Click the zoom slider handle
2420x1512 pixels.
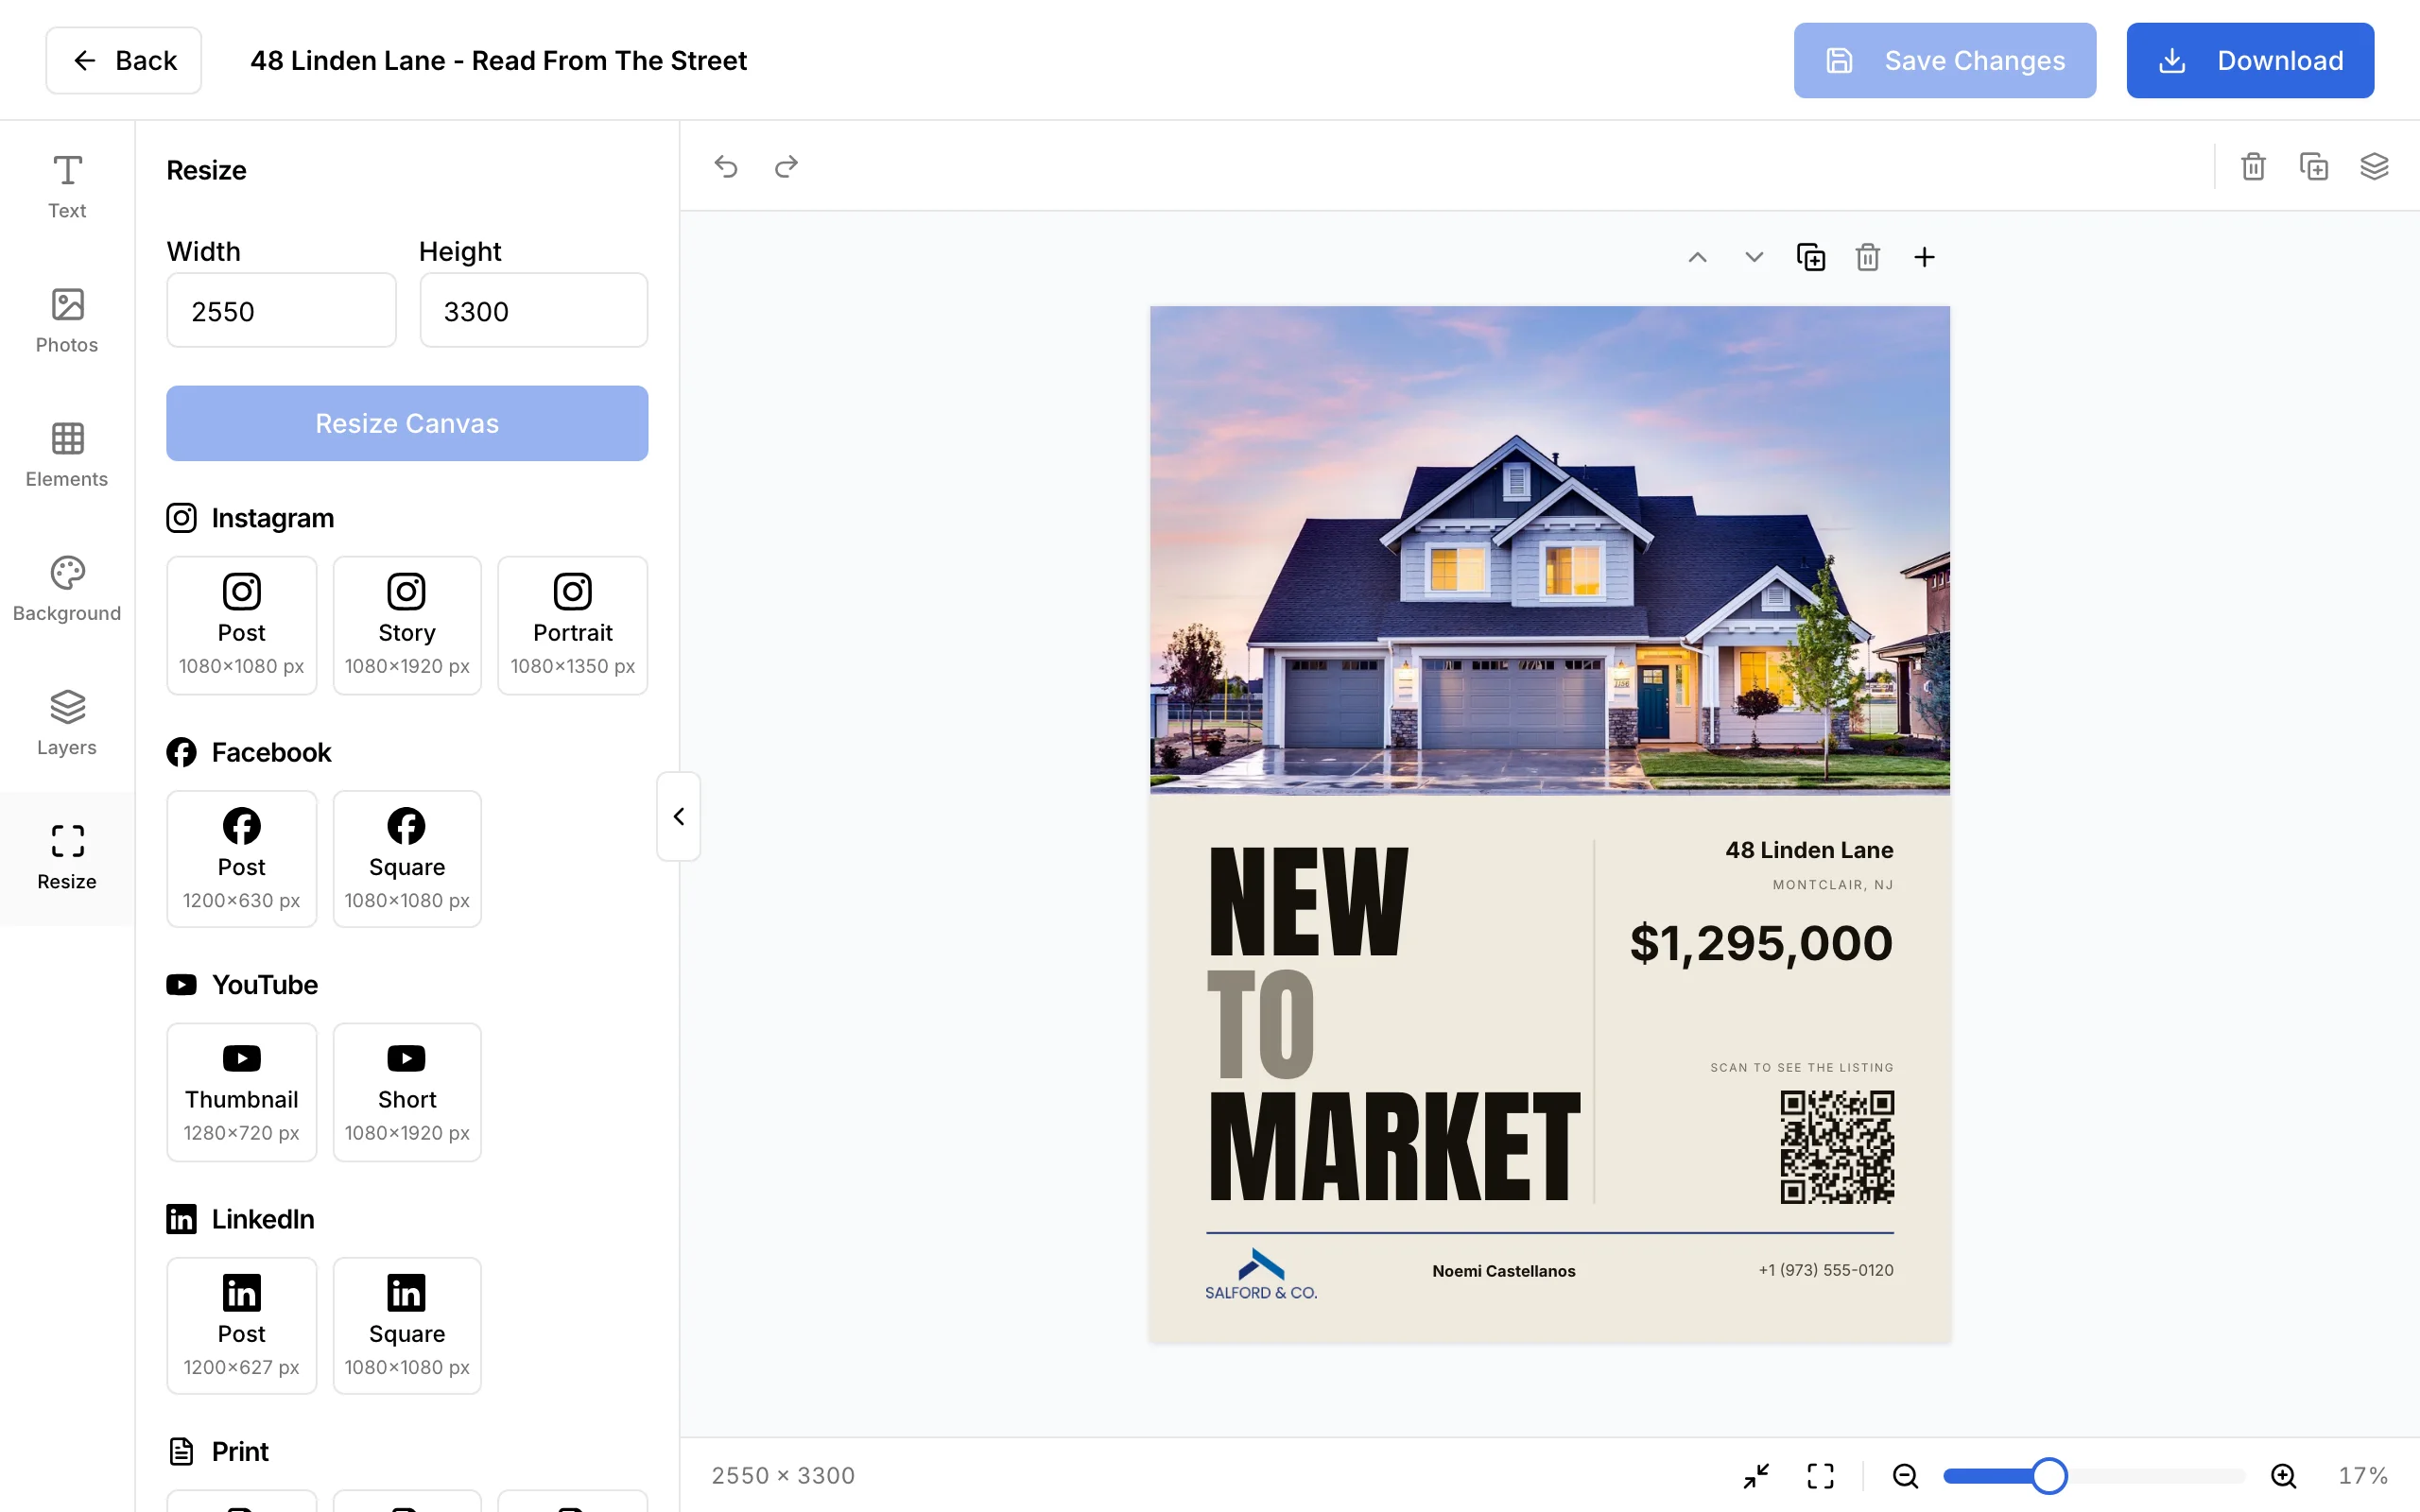pos(2049,1476)
